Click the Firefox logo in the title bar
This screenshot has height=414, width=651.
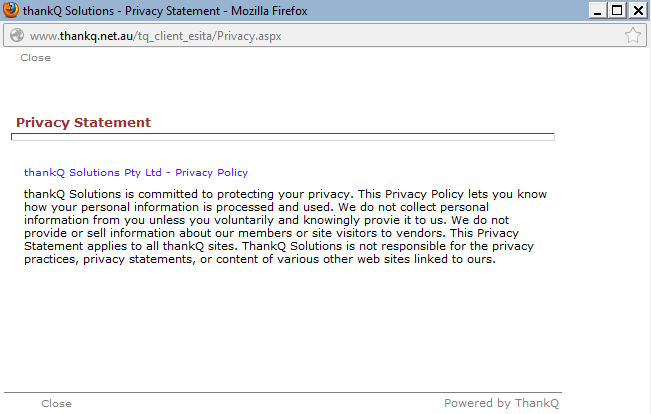click(x=11, y=11)
